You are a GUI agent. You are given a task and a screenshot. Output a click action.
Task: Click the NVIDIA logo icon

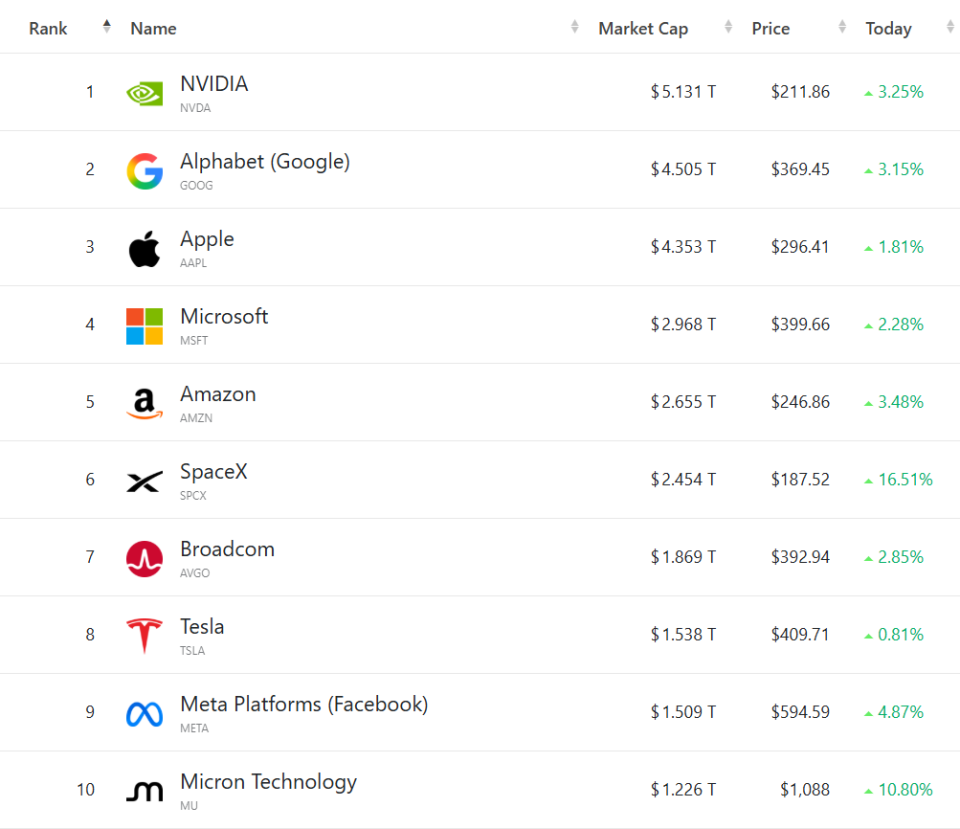[x=144, y=93]
